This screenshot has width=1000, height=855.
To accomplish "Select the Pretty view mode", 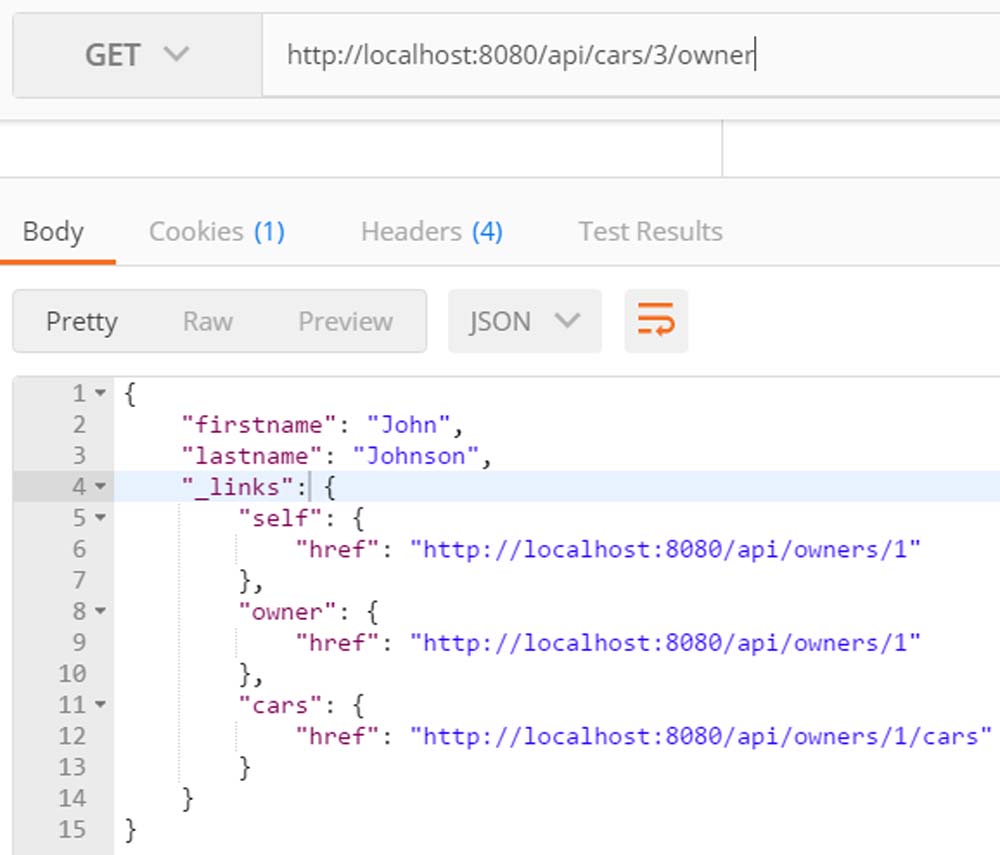I will point(82,322).
